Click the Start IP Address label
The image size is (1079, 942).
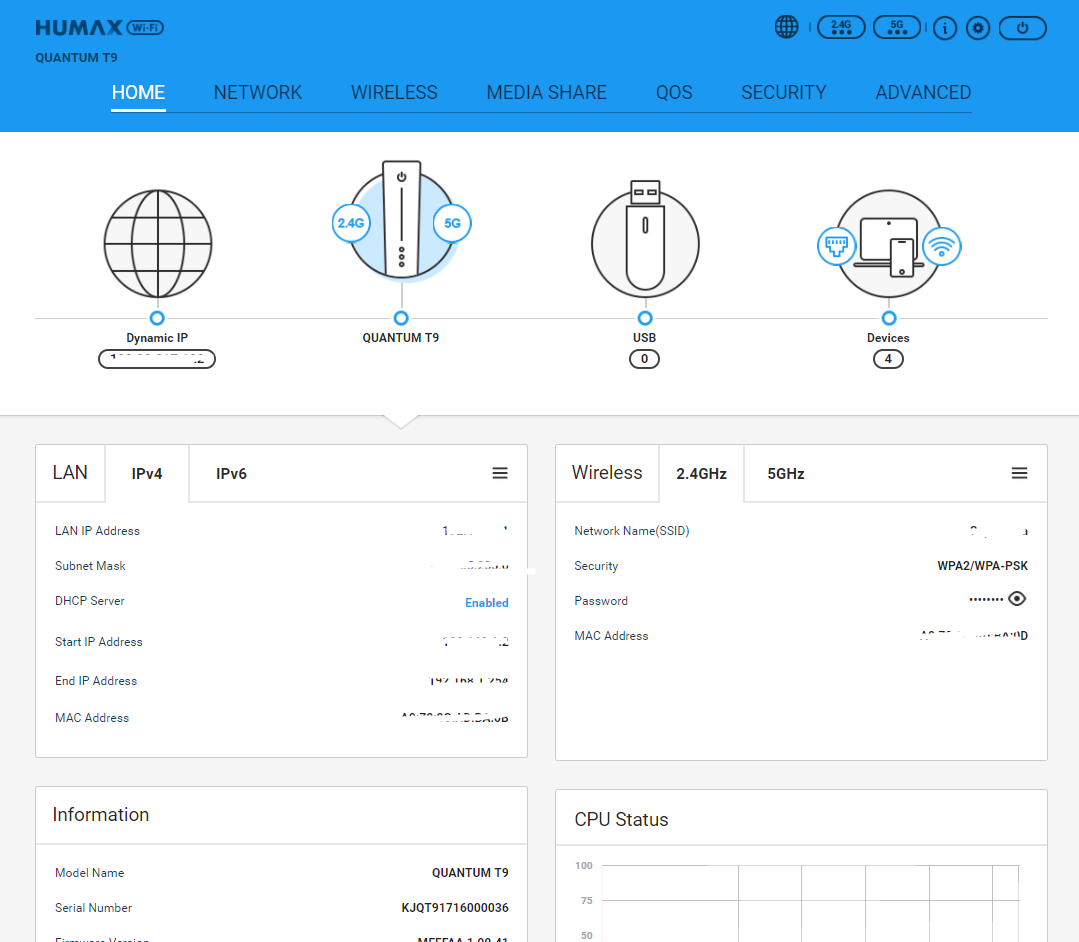pyautogui.click(x=98, y=641)
